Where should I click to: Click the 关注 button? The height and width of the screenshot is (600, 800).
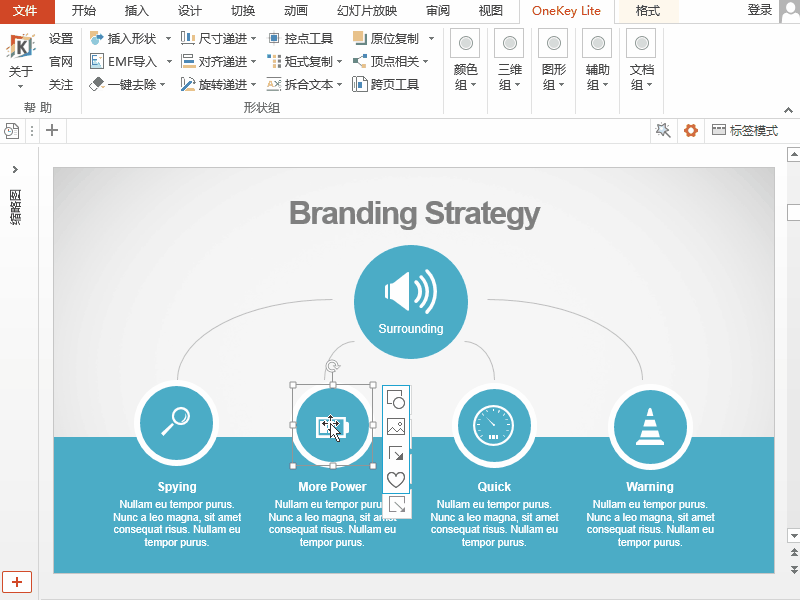61,85
